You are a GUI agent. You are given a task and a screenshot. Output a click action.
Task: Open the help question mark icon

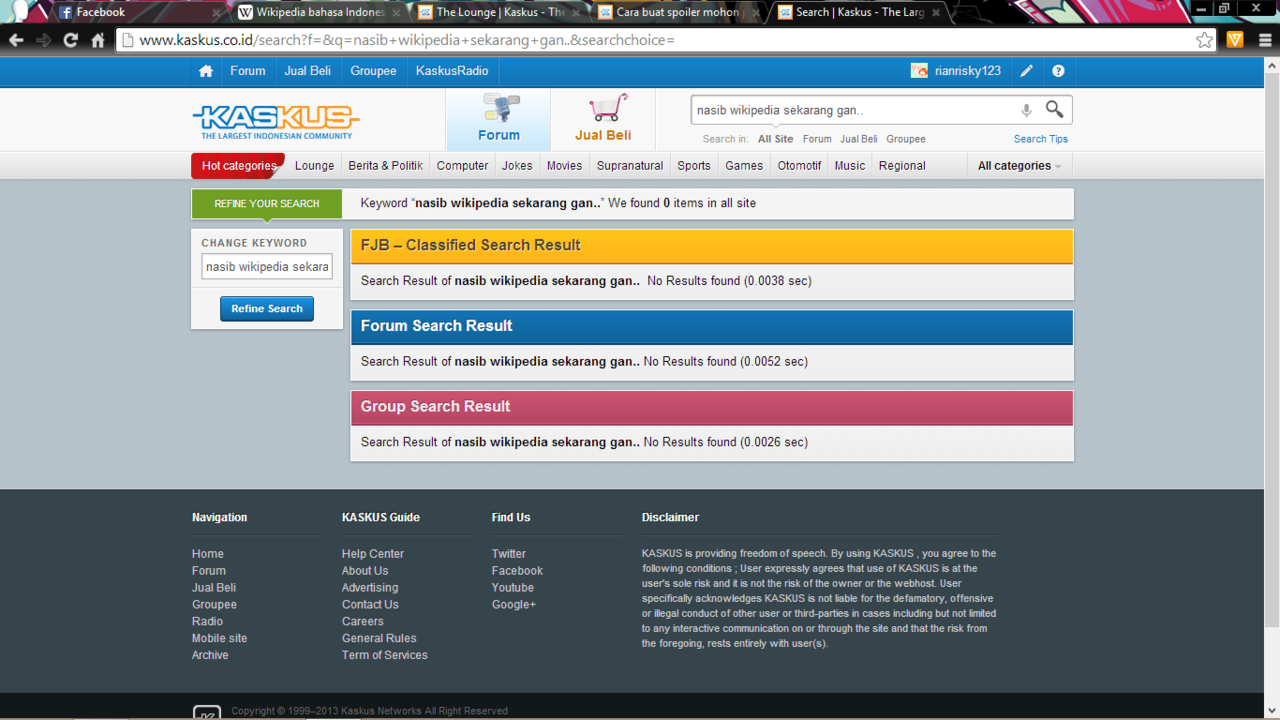pos(1058,71)
